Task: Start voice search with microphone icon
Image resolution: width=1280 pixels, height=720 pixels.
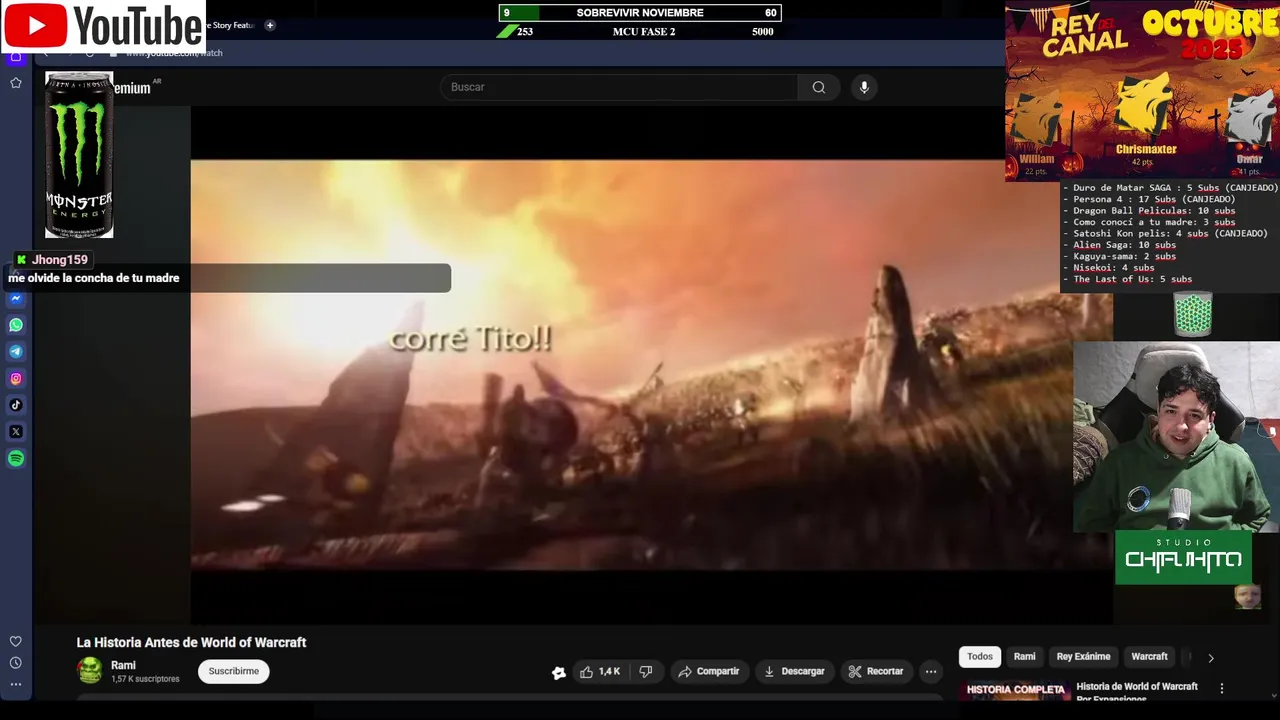Action: tap(864, 87)
